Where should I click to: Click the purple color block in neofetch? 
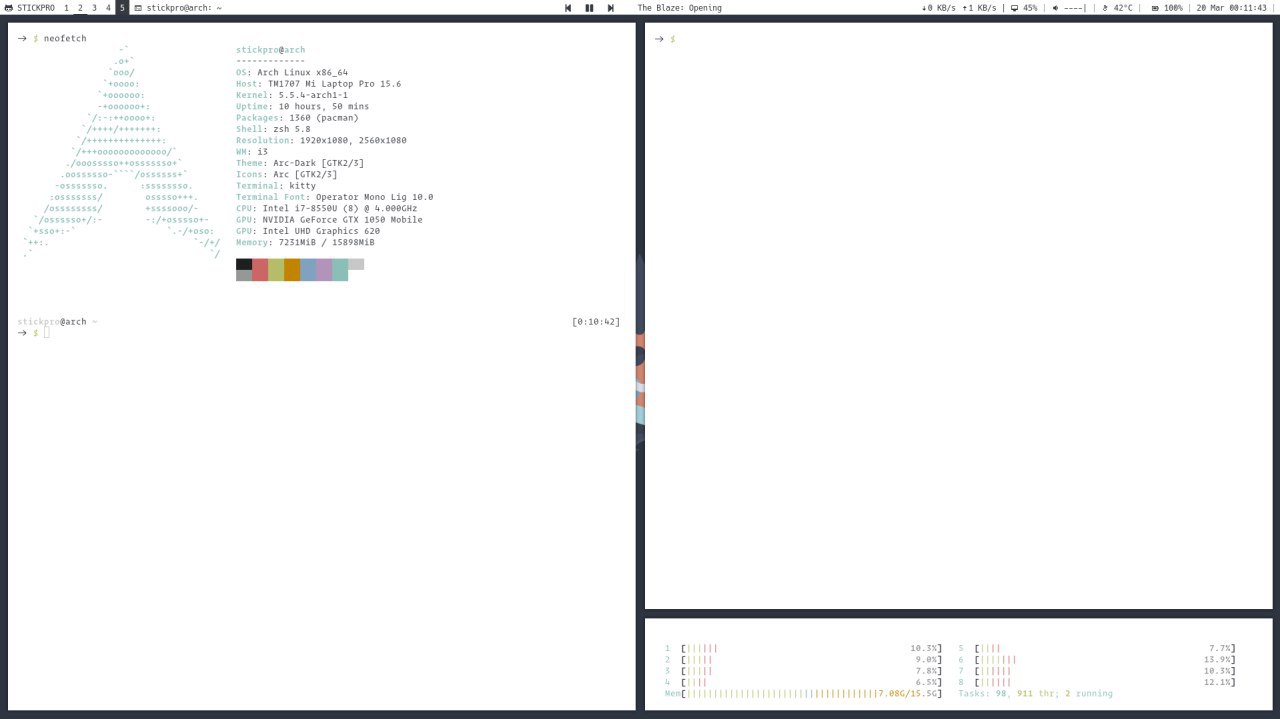[324, 270]
